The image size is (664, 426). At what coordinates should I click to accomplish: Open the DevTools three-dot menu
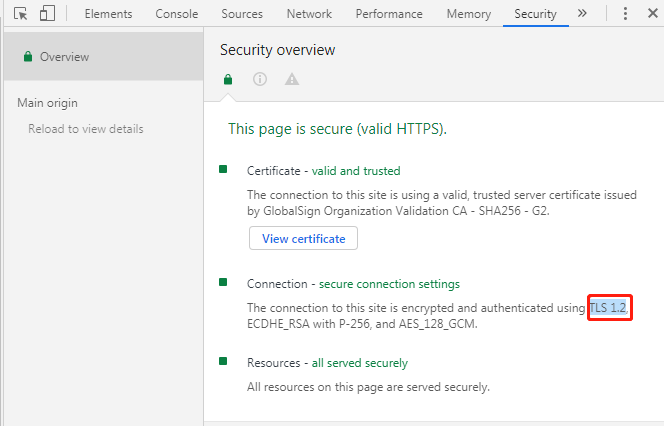625,14
